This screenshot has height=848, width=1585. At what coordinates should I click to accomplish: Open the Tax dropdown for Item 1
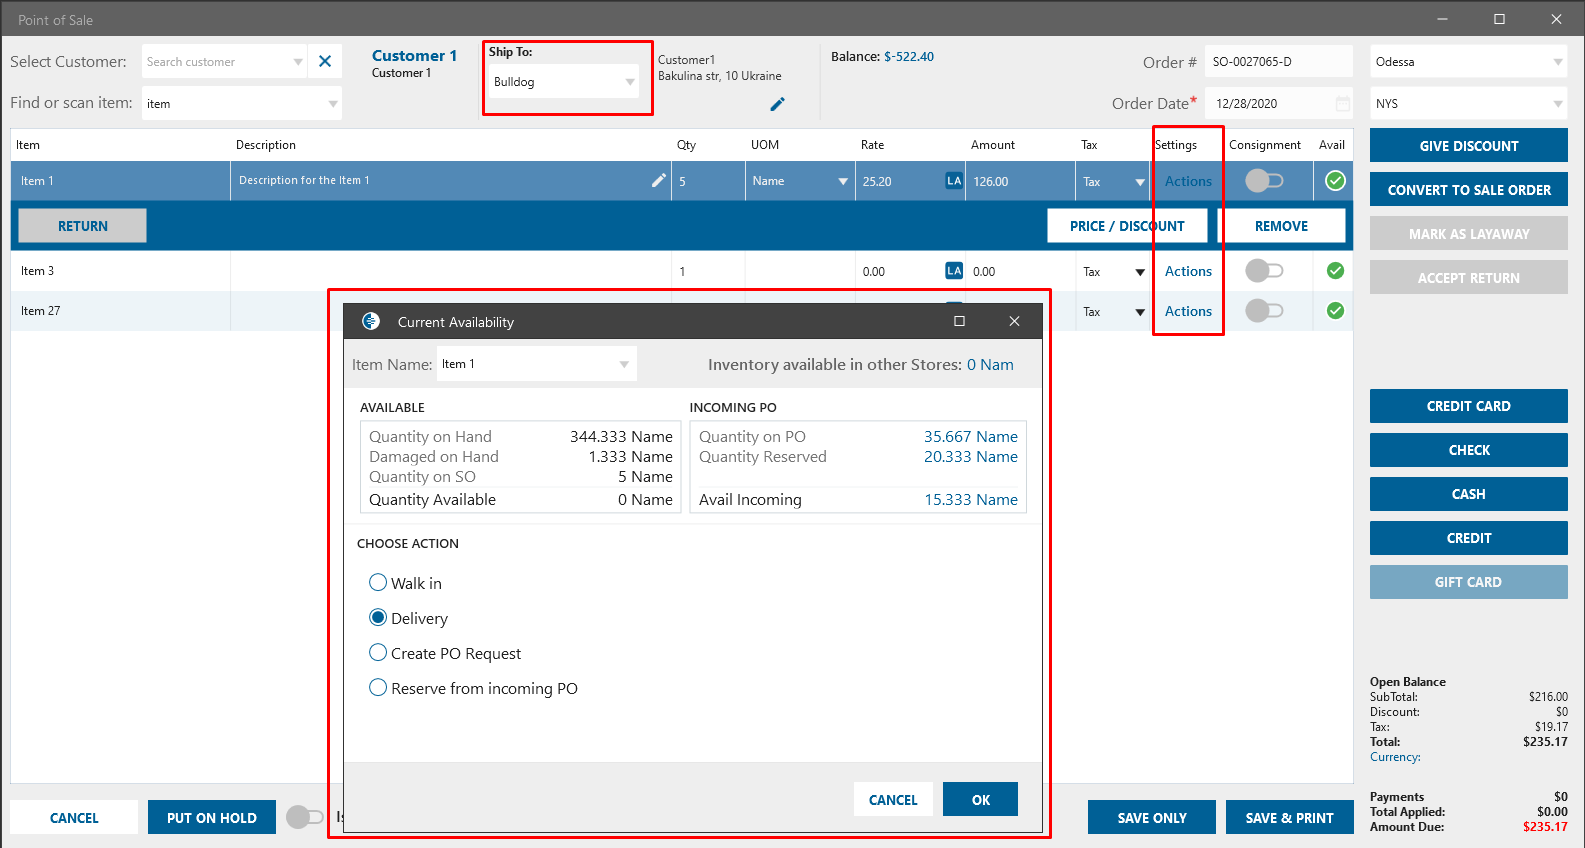[x=1139, y=182]
